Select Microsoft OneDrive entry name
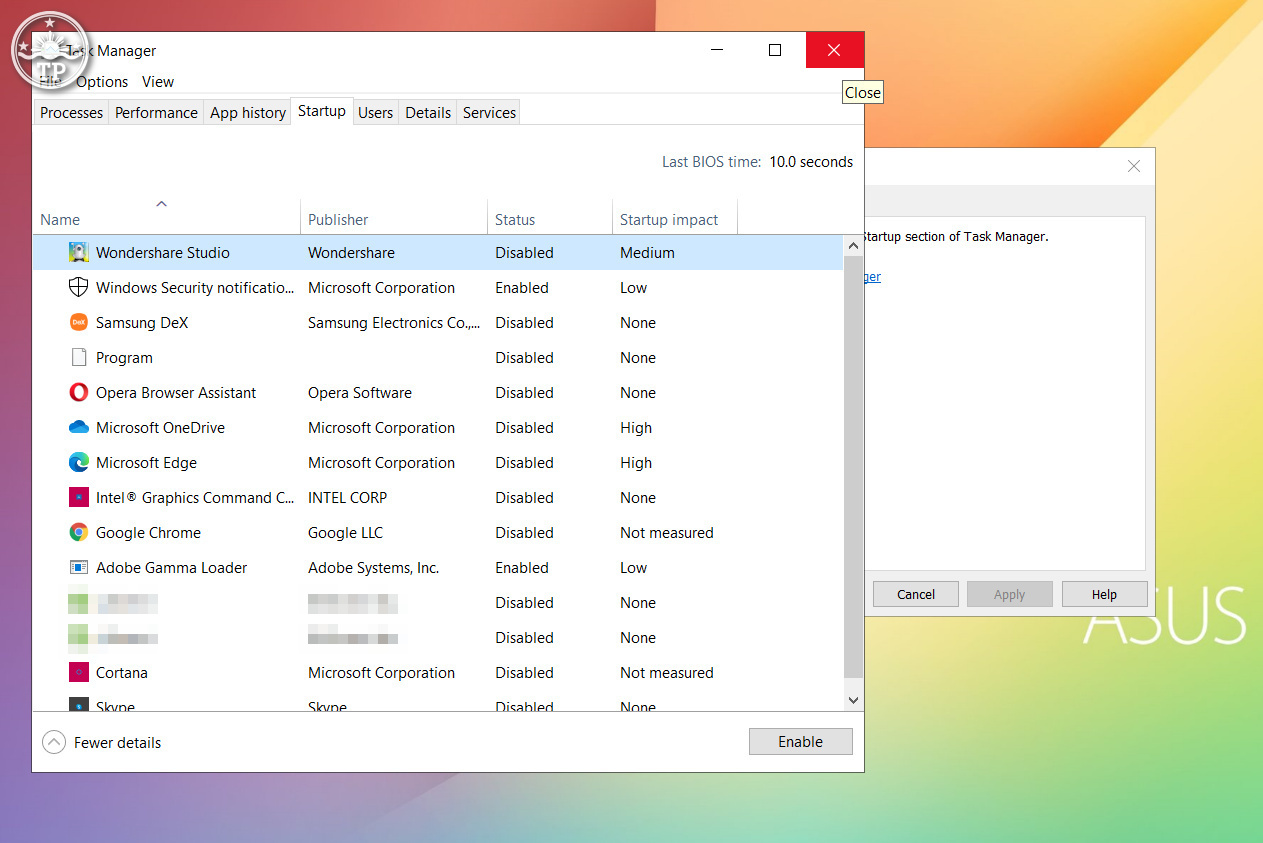Viewport: 1263px width, 843px height. [160, 428]
